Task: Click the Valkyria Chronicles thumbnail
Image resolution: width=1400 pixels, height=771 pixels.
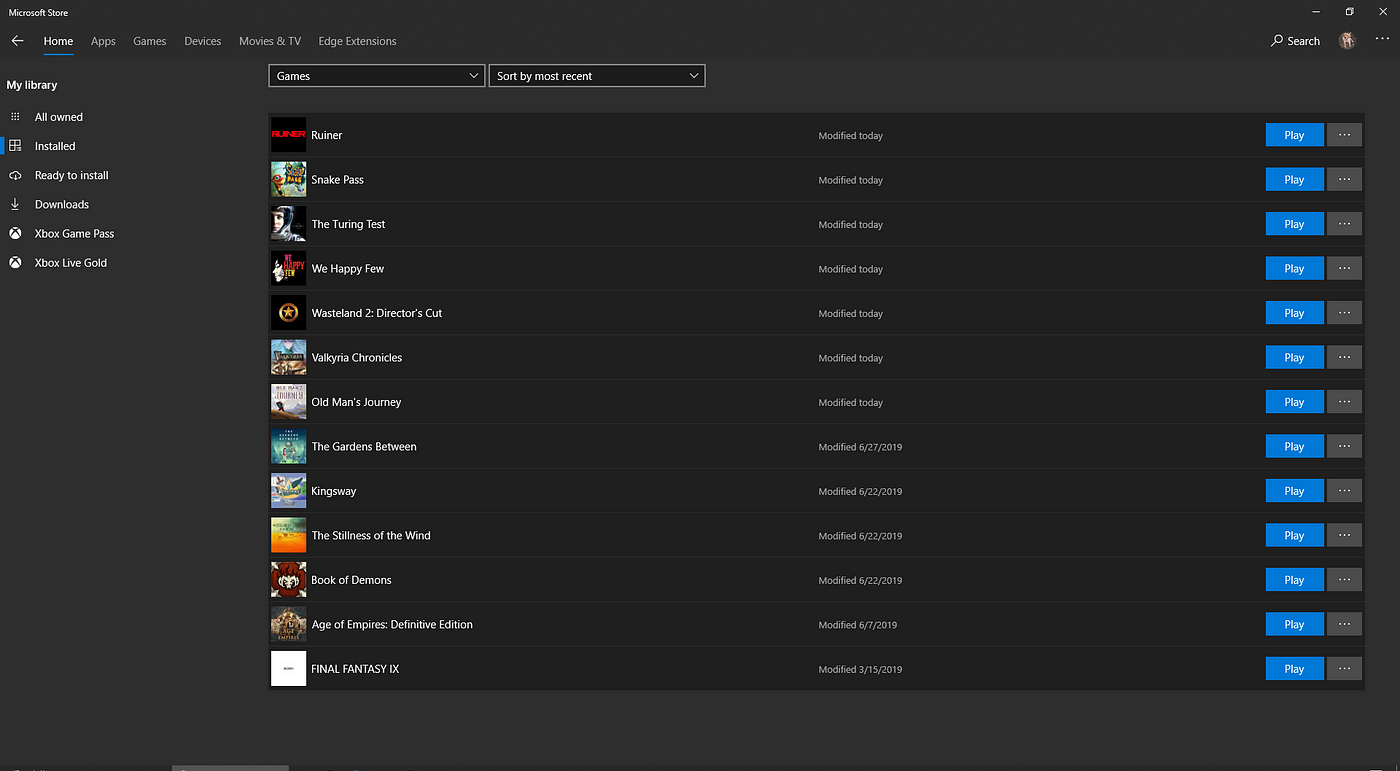Action: [288, 357]
